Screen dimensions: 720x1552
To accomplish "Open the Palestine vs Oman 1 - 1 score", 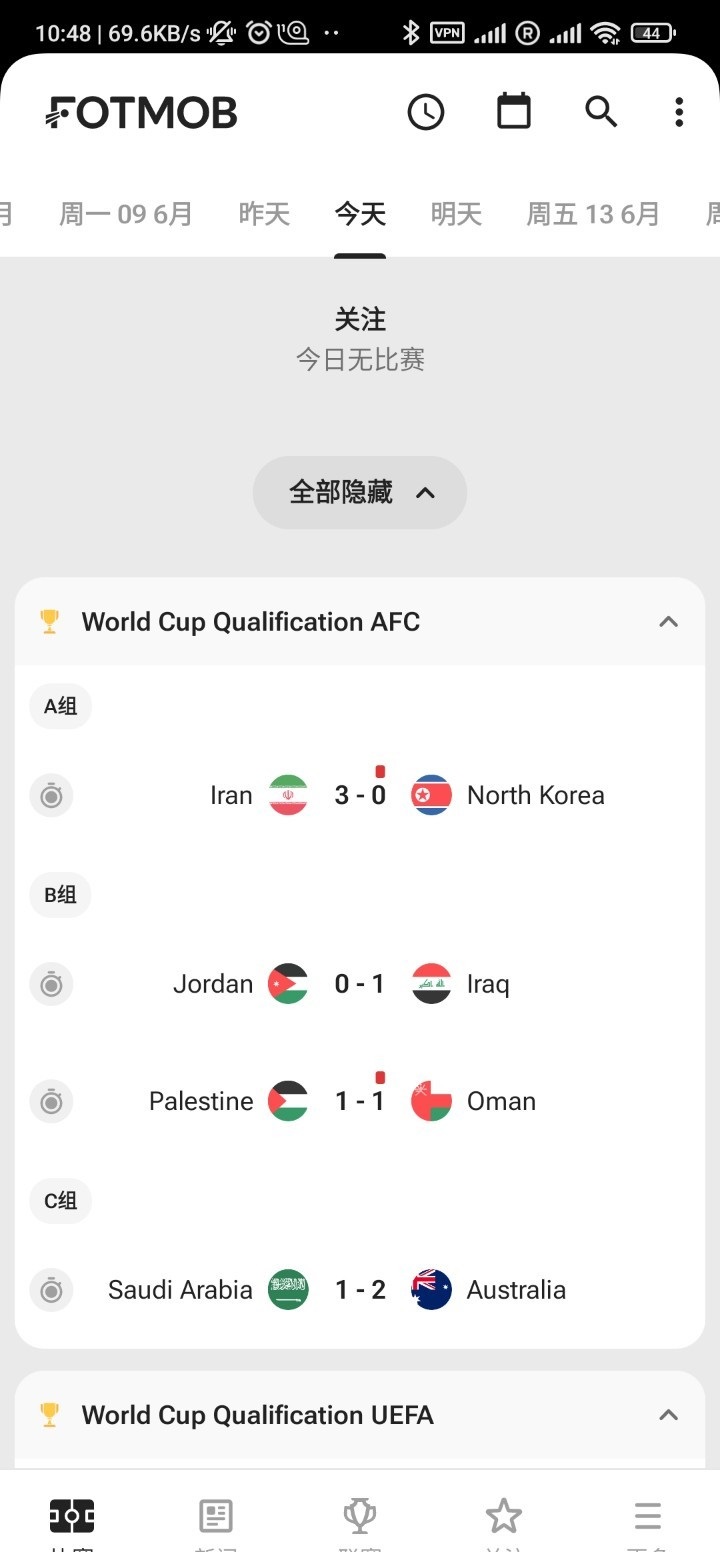I will tap(360, 1101).
